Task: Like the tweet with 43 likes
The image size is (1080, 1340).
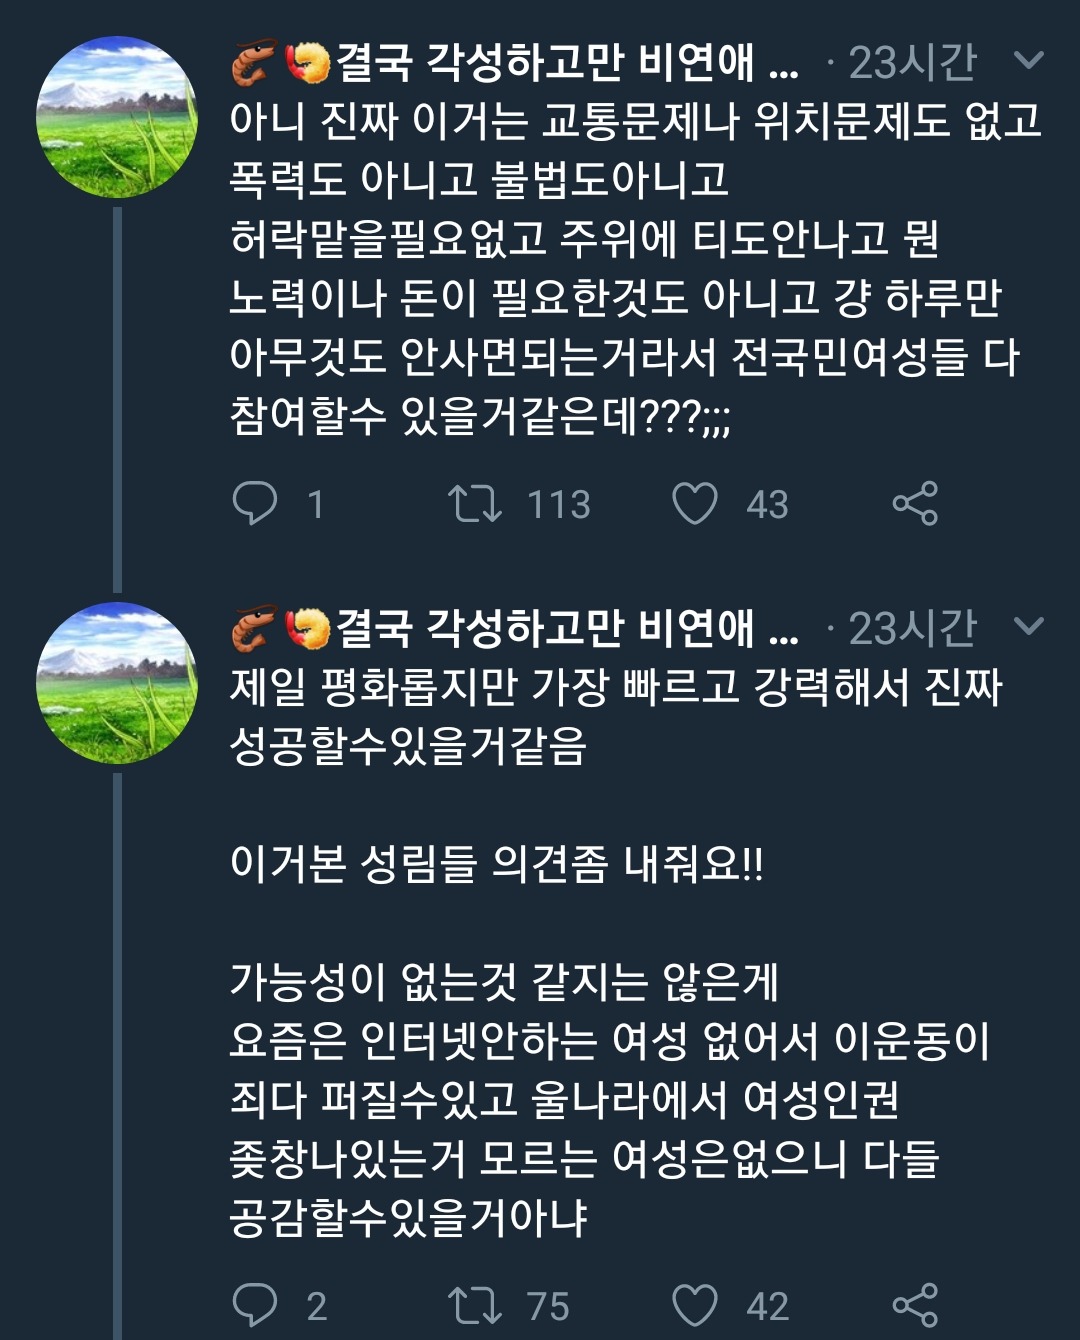Action: (694, 503)
